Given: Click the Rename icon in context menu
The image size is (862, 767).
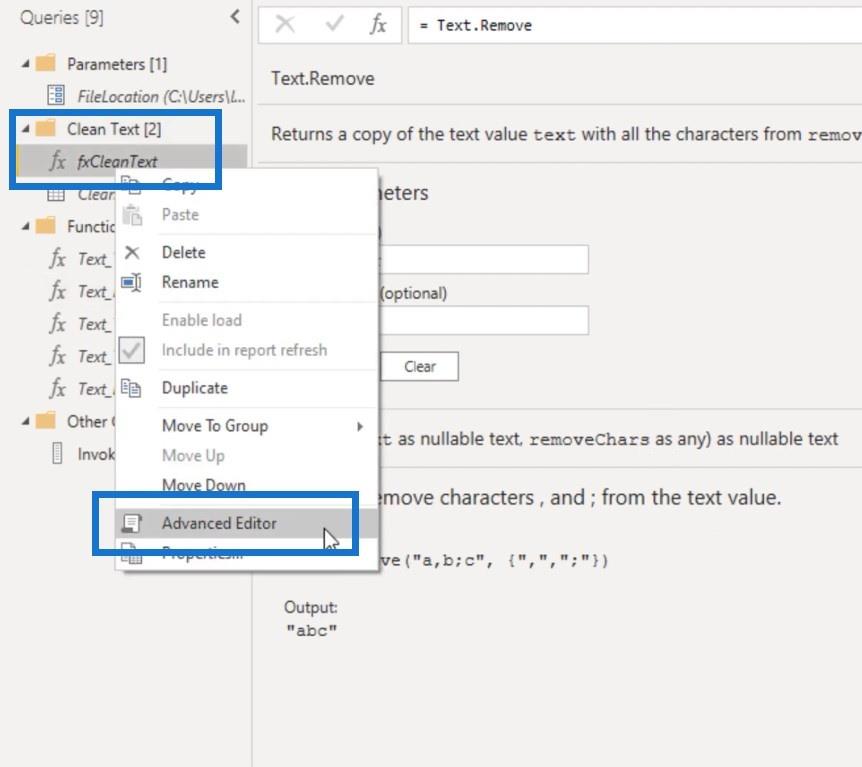Looking at the screenshot, I should point(131,283).
